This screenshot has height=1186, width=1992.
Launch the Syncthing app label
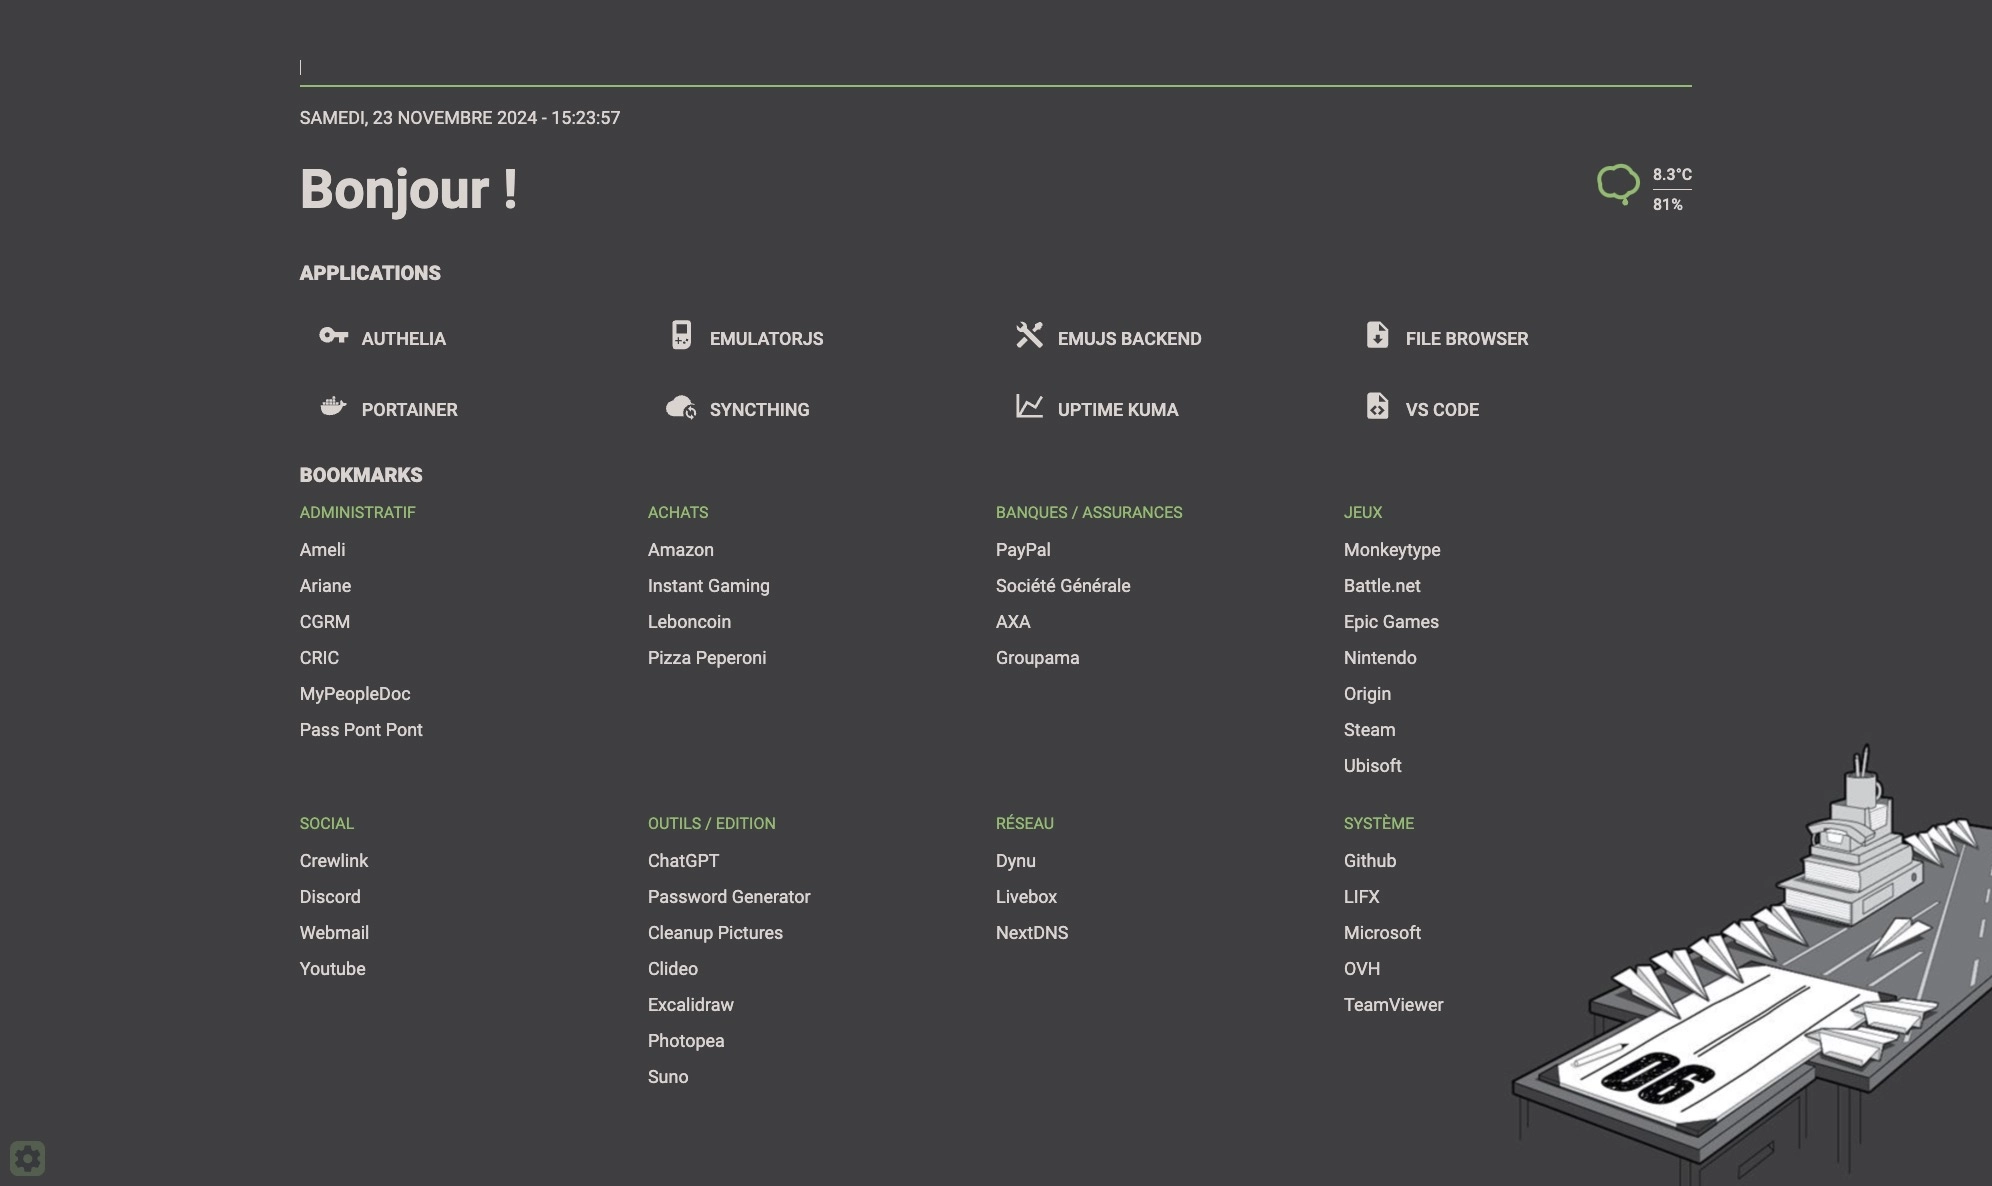[x=760, y=410]
